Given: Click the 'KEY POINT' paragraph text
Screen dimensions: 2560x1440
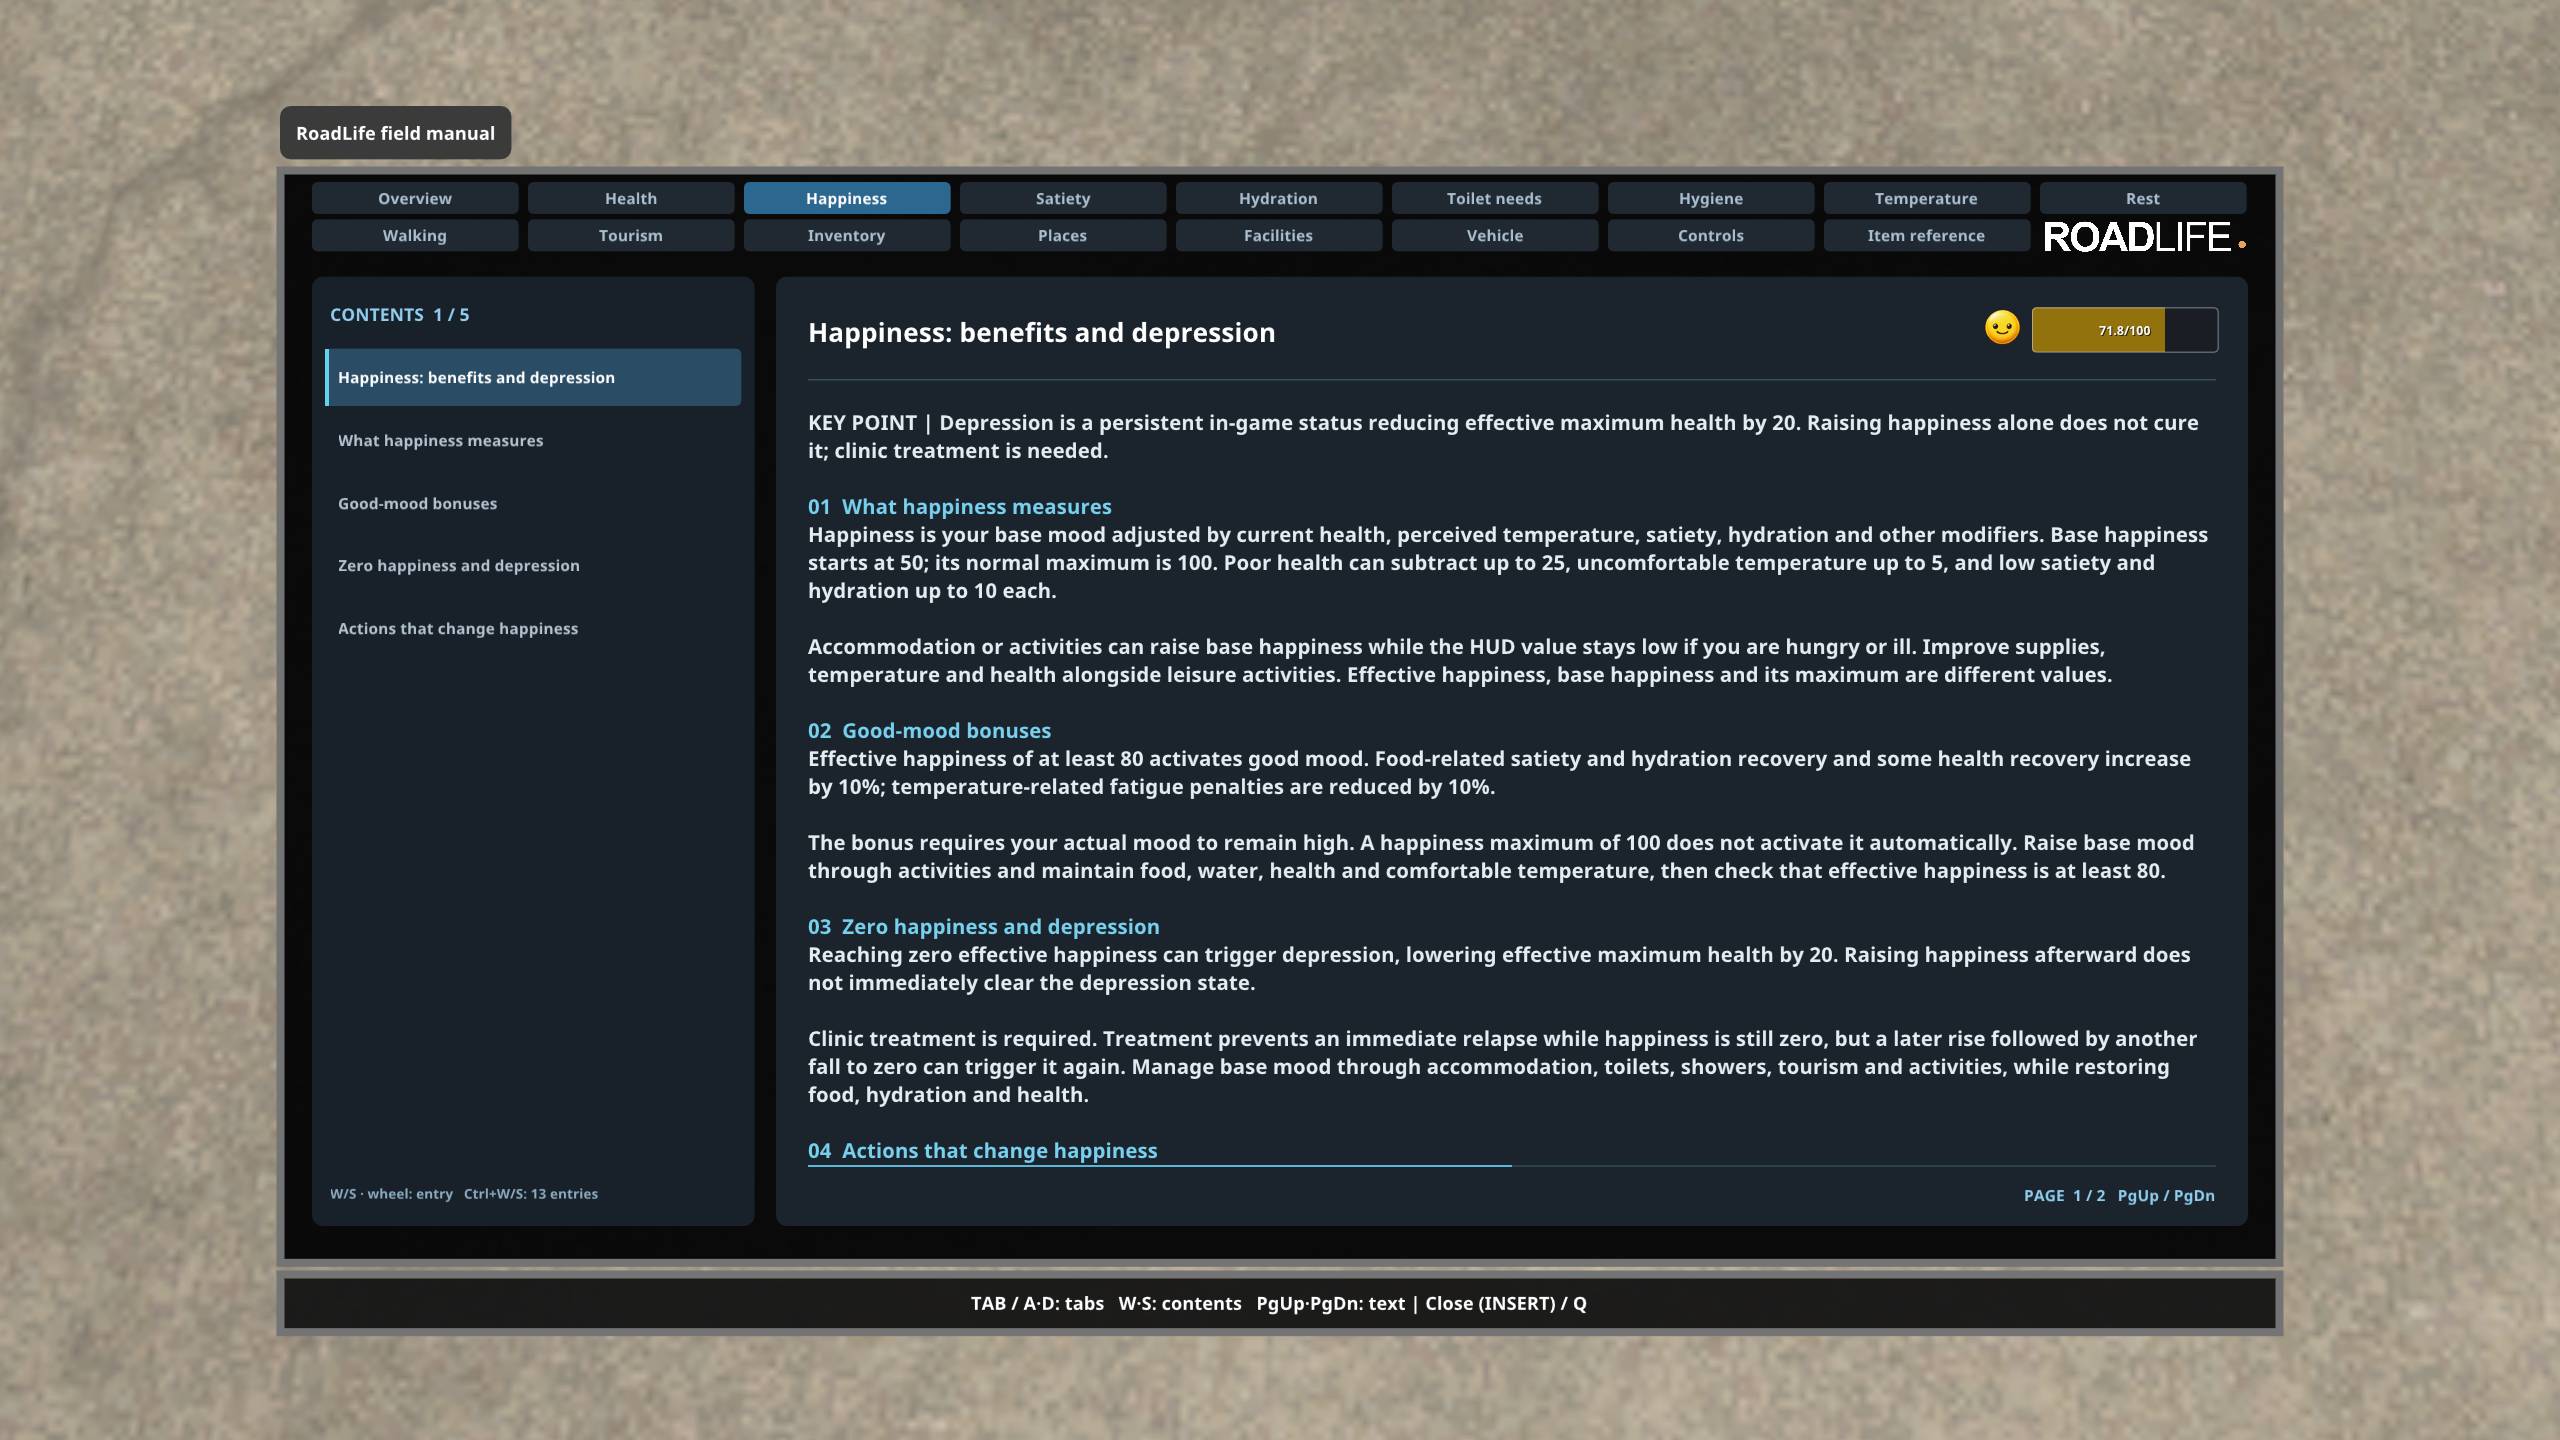Looking at the screenshot, I should pos(1503,436).
